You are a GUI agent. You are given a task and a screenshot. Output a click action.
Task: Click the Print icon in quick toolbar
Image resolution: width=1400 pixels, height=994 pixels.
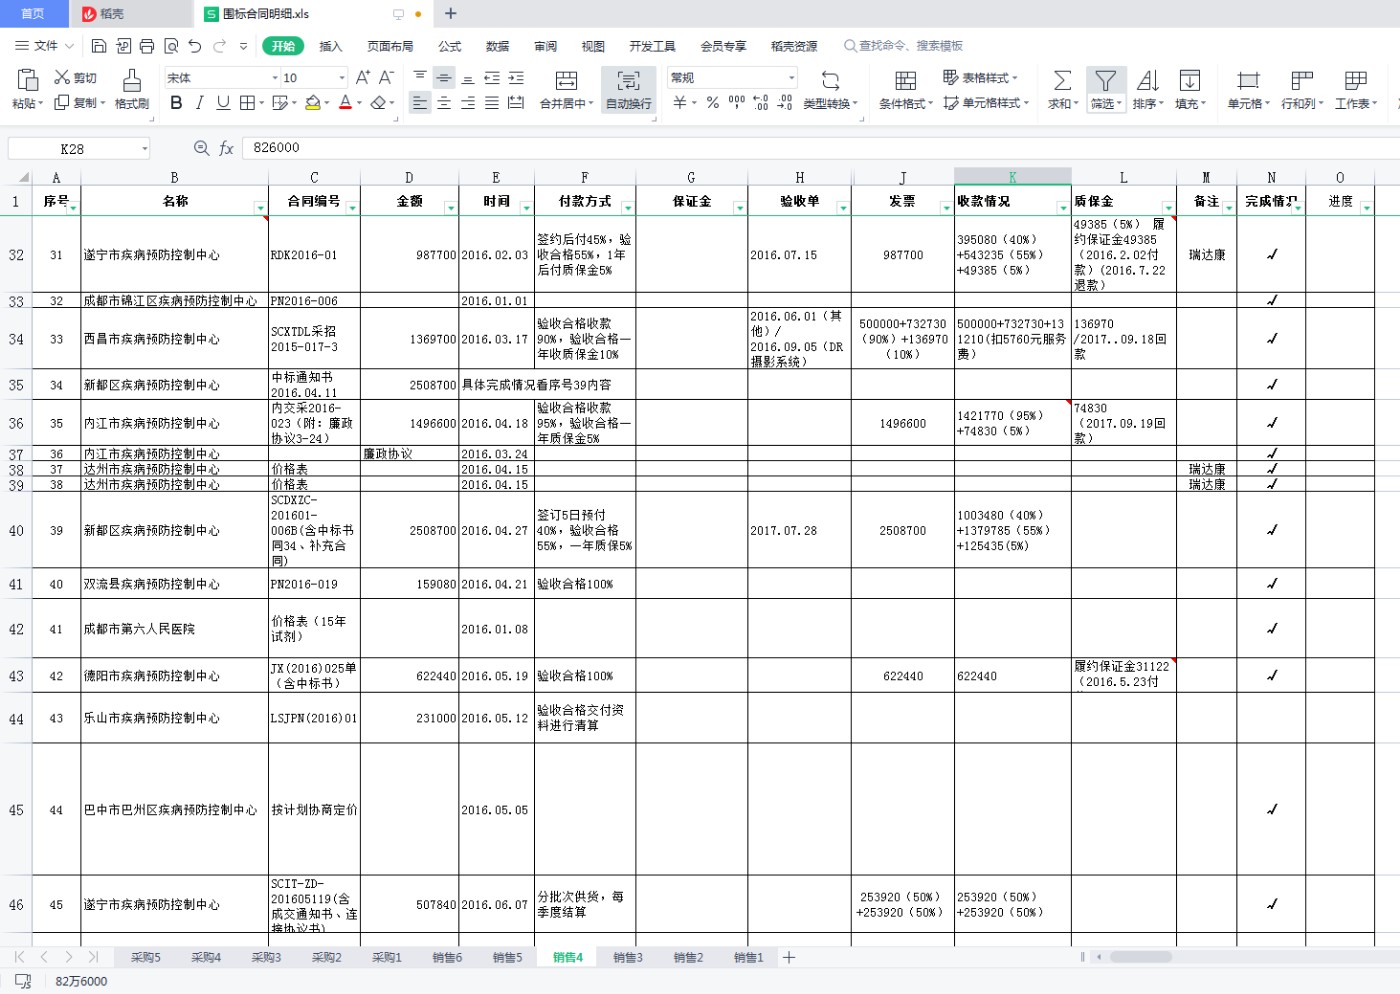147,46
